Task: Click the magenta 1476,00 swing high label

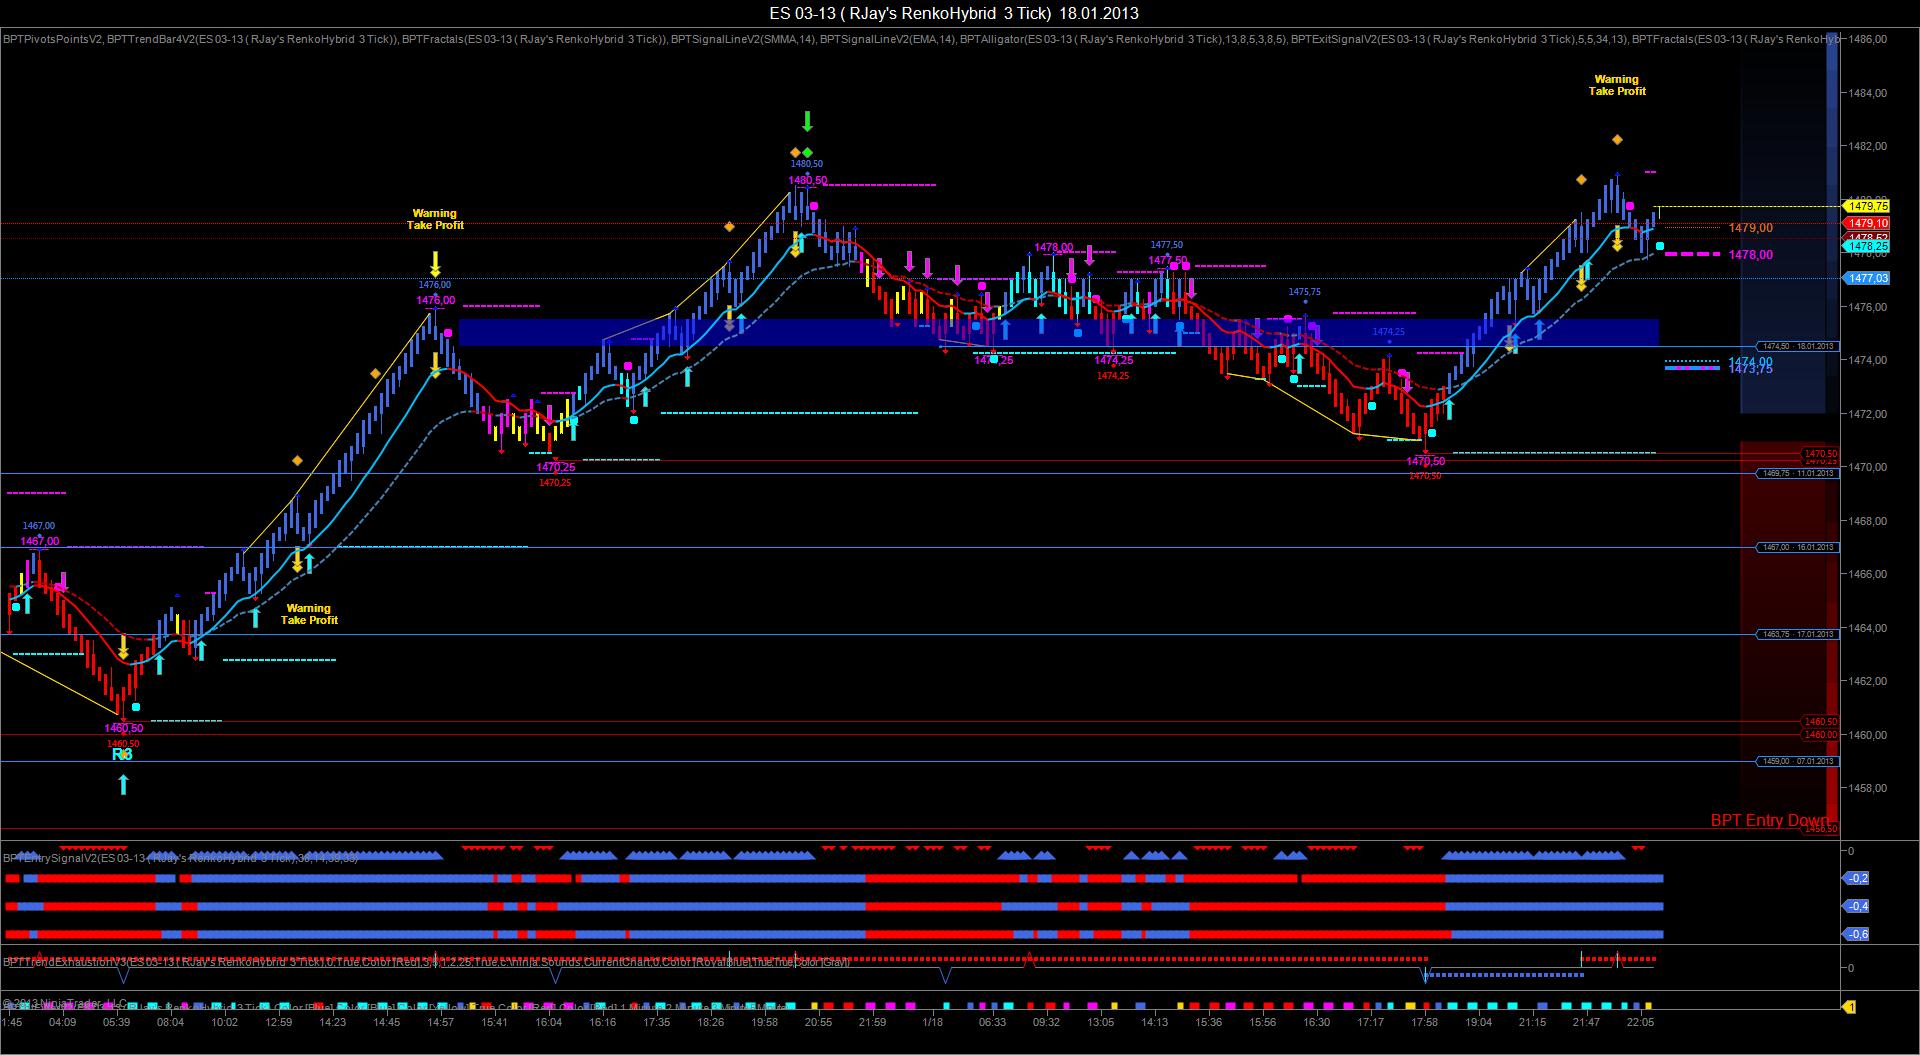Action: point(436,300)
